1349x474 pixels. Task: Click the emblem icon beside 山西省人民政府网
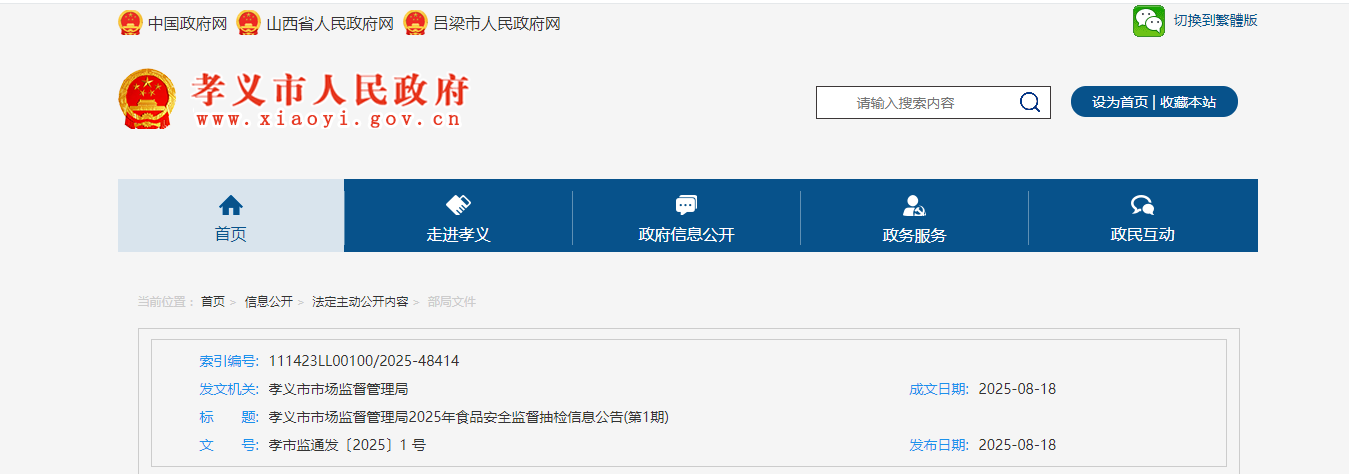(x=249, y=23)
